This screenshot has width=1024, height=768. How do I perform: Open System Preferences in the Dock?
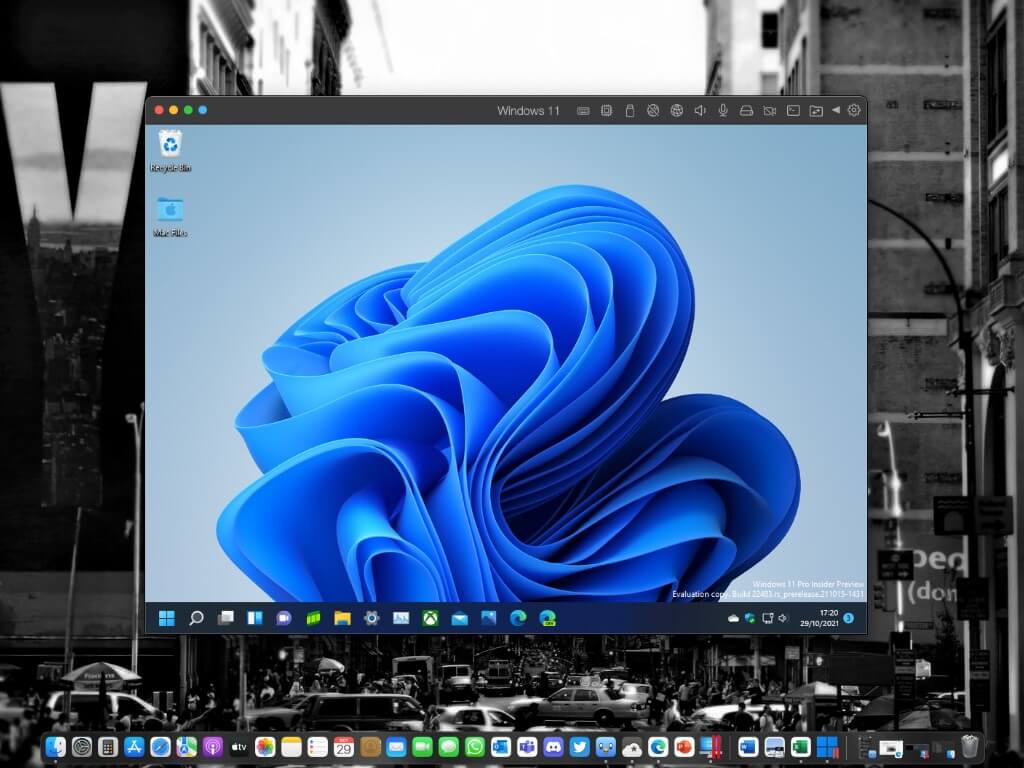click(82, 746)
